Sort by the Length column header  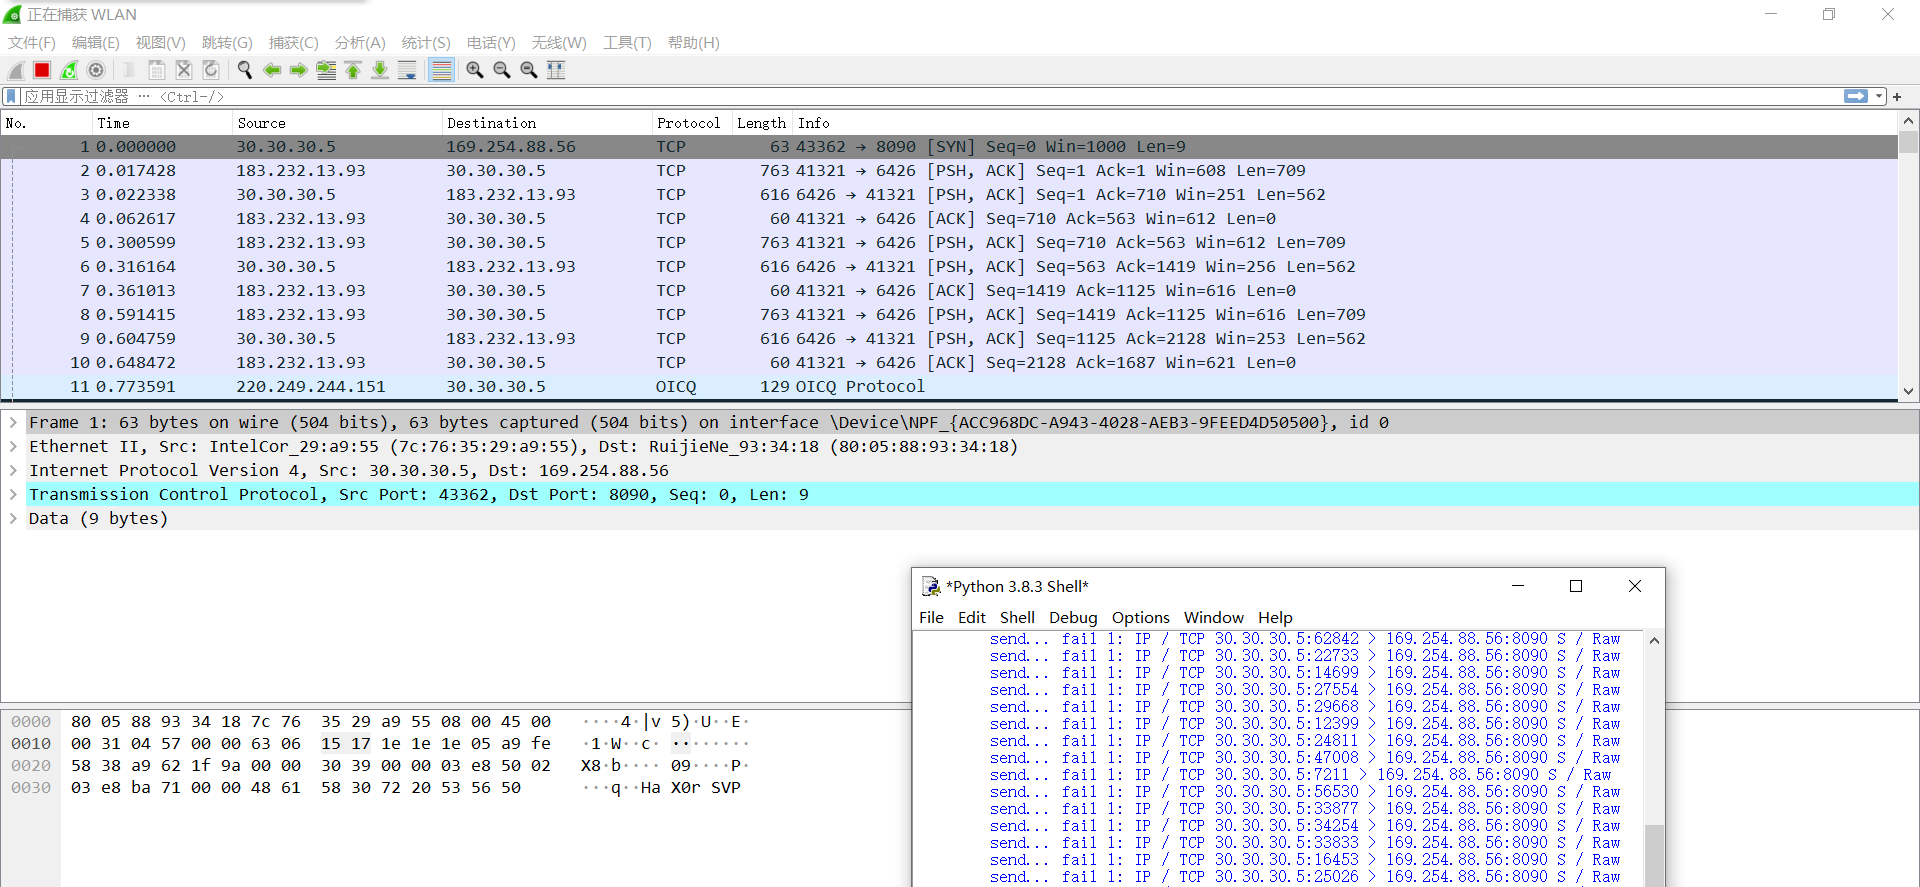(762, 123)
